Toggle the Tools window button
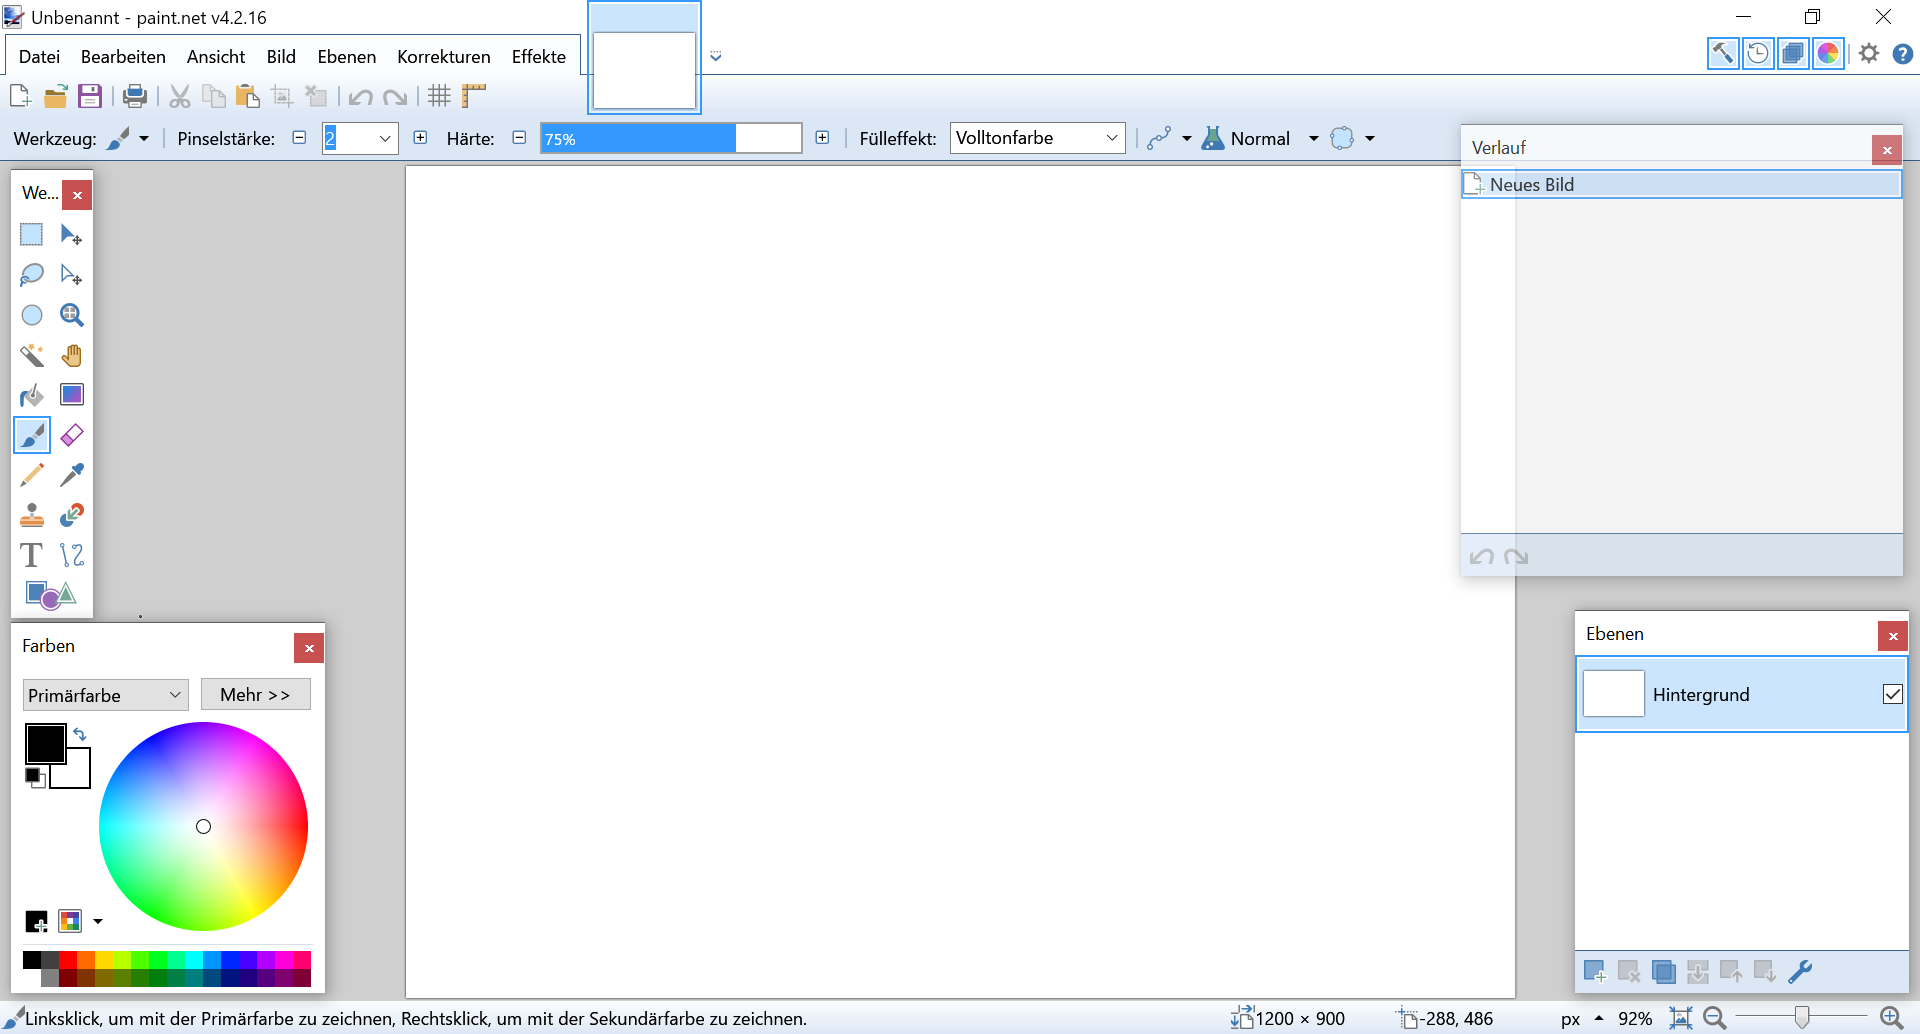Image resolution: width=1920 pixels, height=1034 pixels. 1723,53
